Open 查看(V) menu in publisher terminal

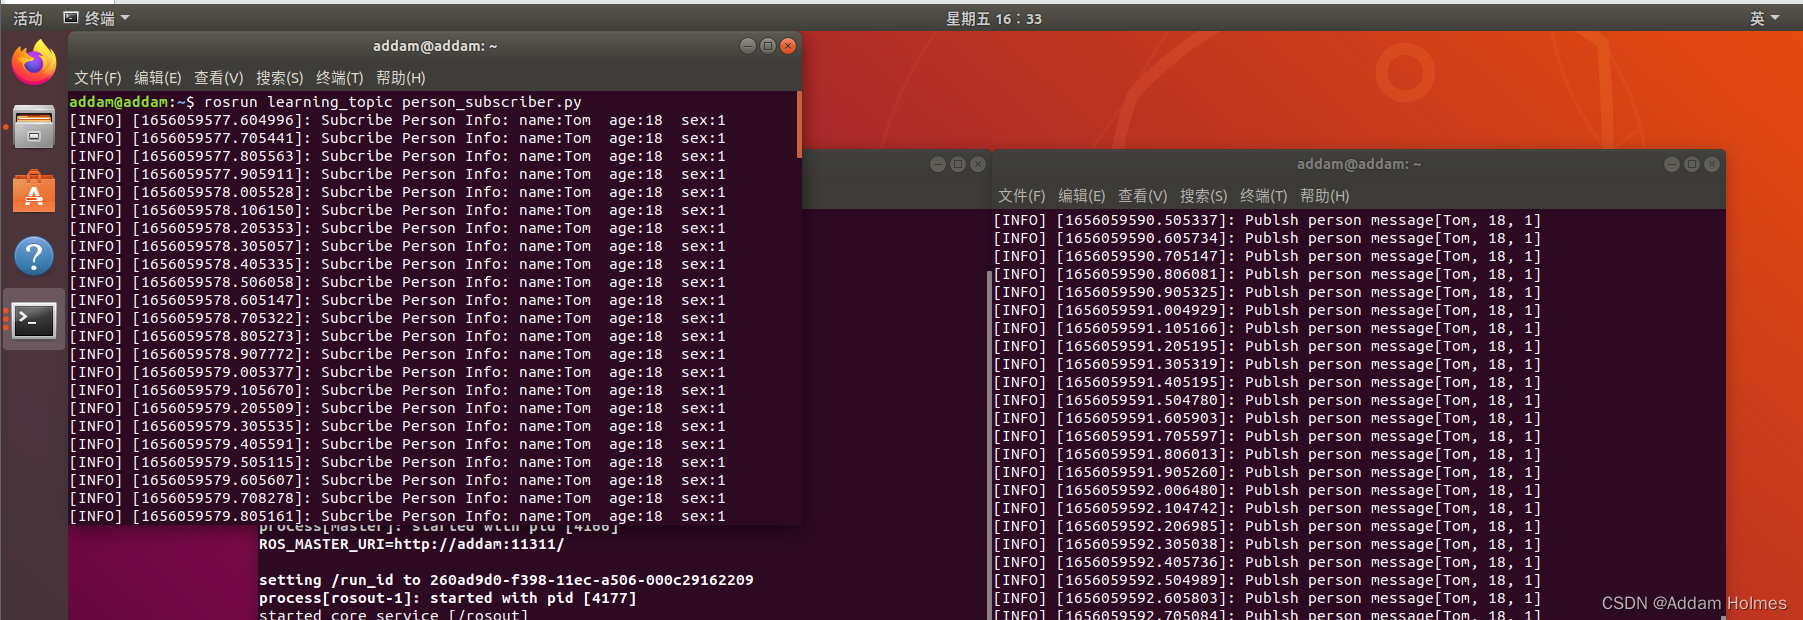coord(1143,196)
